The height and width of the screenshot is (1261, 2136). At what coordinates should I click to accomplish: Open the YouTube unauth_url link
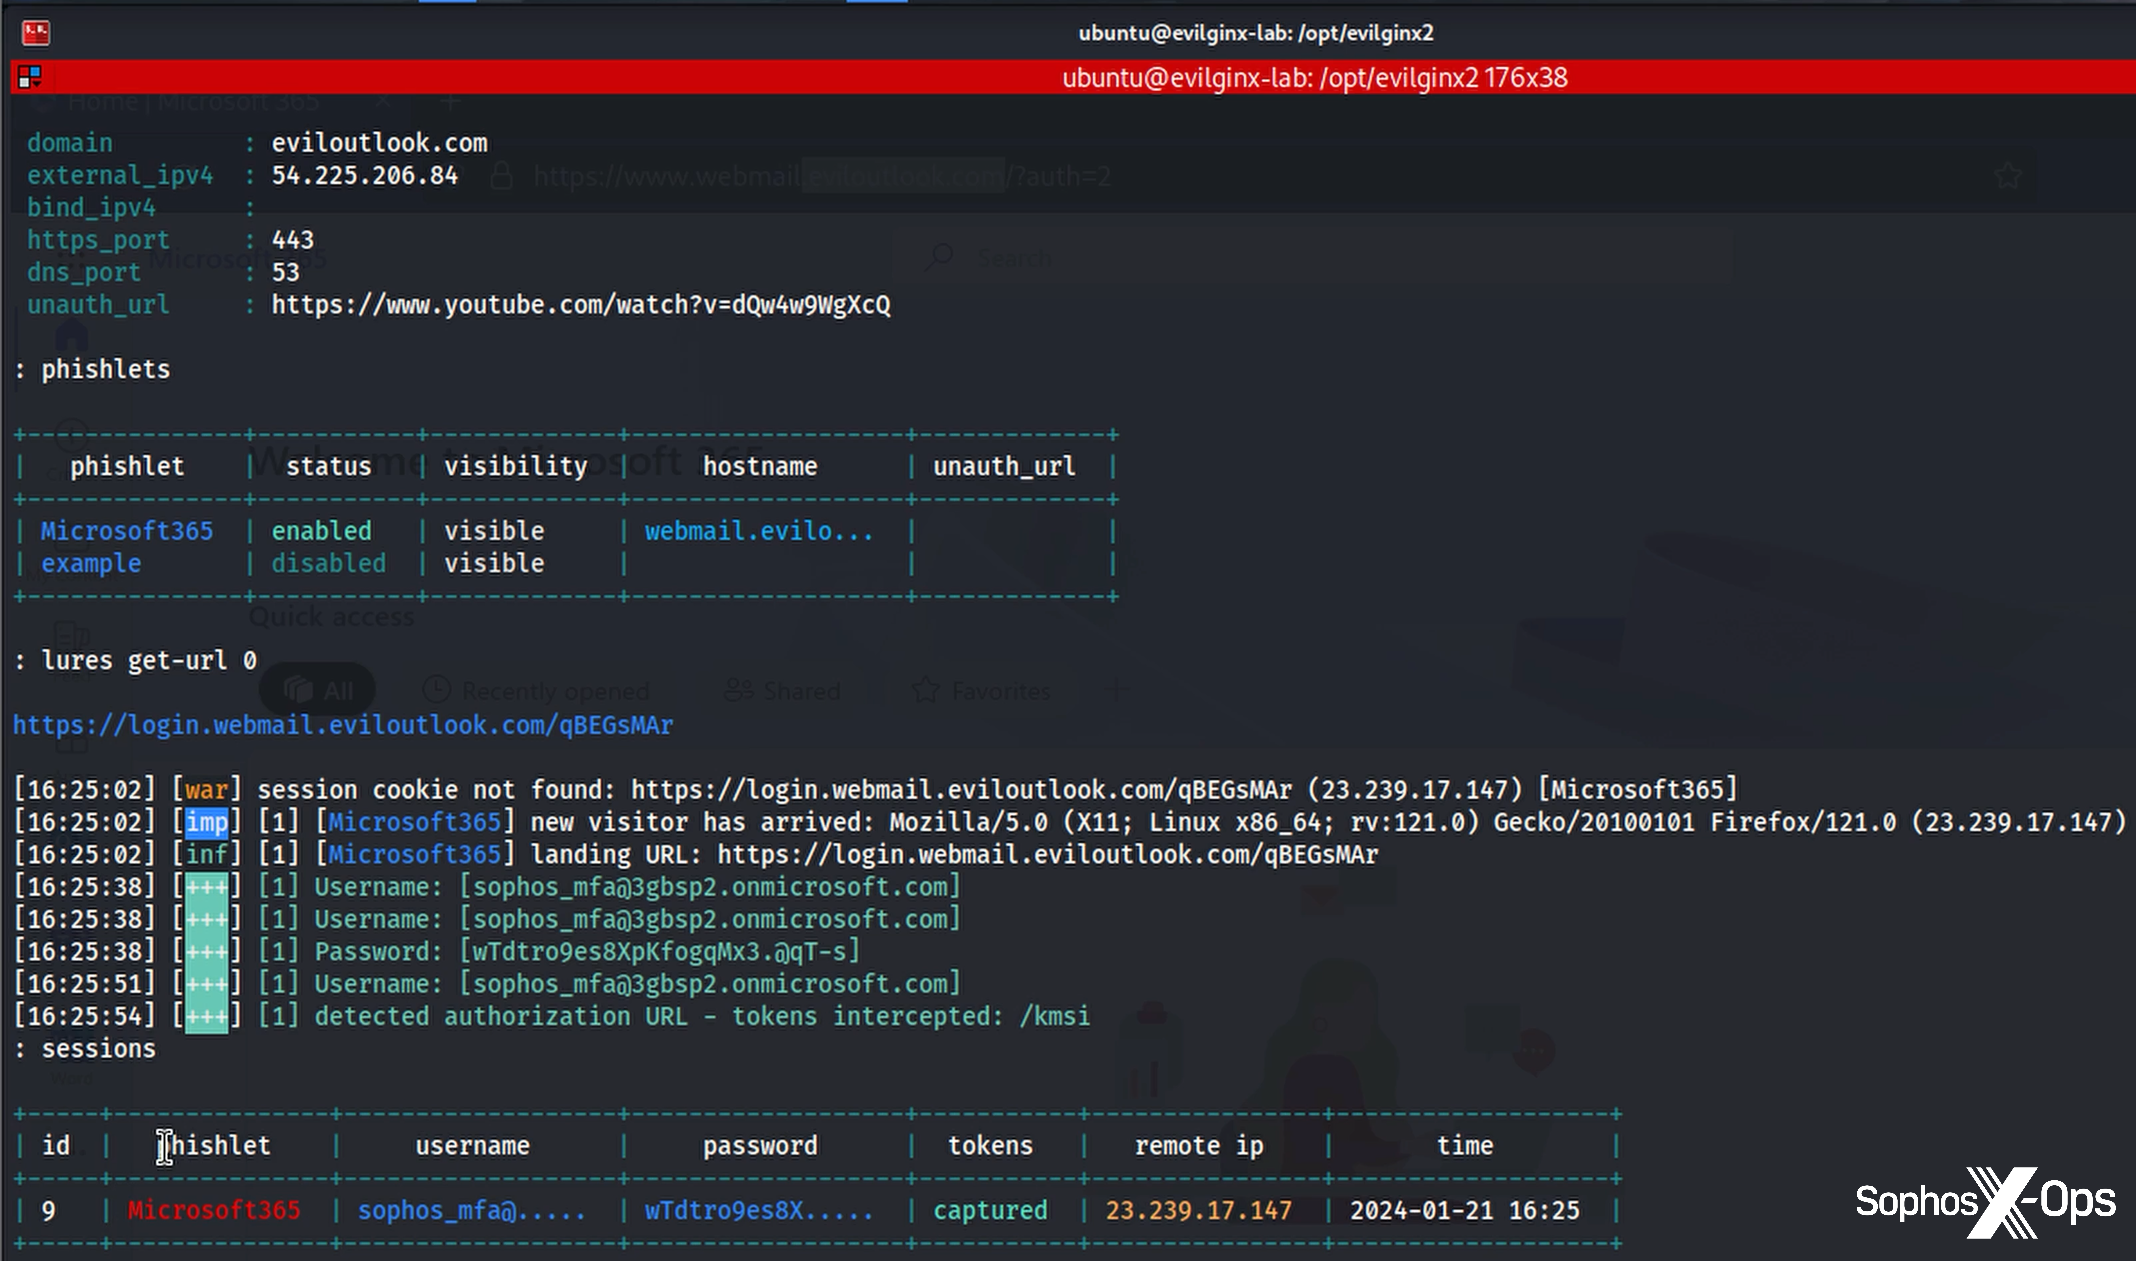click(x=580, y=305)
